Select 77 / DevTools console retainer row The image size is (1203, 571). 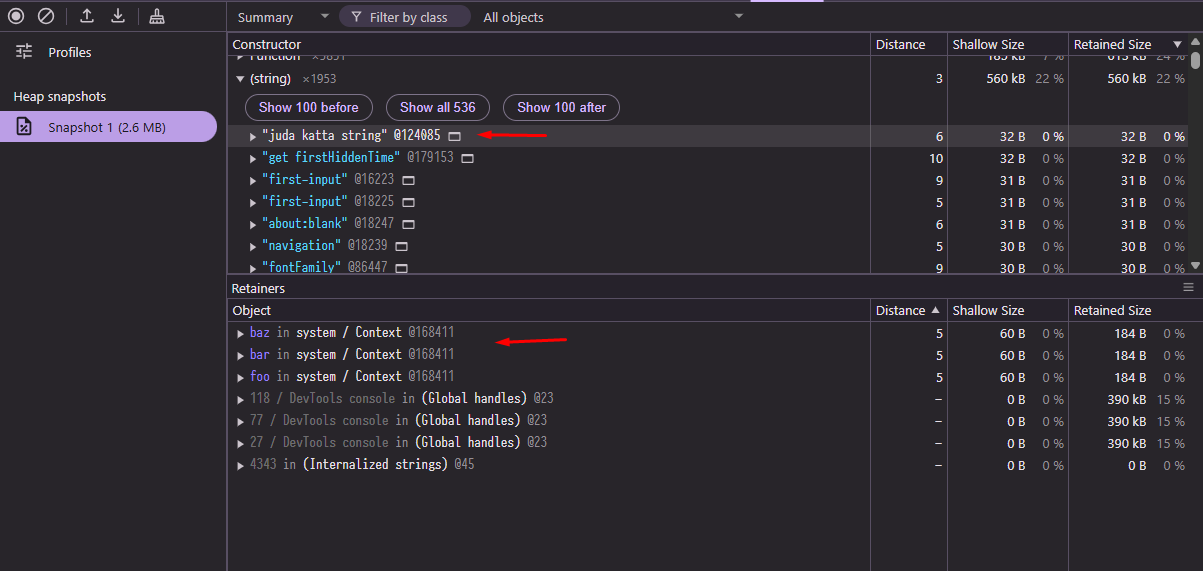pos(715,421)
